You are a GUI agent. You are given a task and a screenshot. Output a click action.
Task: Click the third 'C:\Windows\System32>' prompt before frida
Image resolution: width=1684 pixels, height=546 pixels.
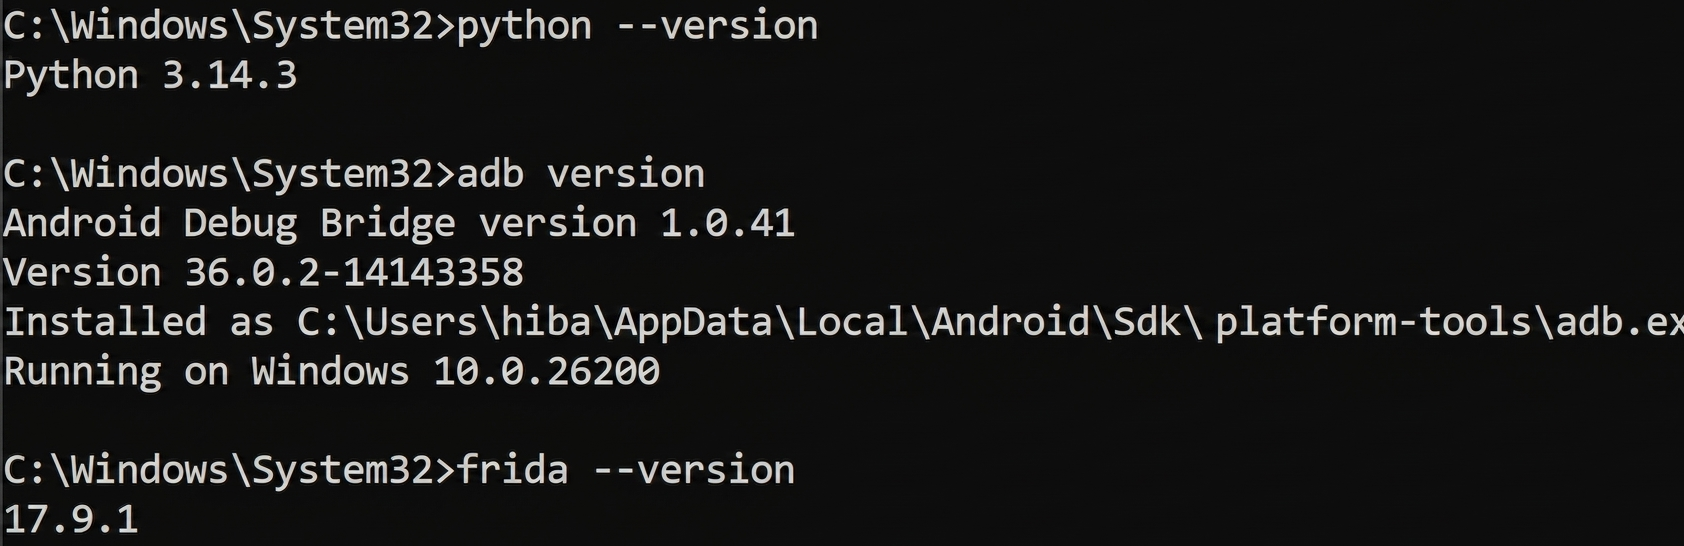230,470
